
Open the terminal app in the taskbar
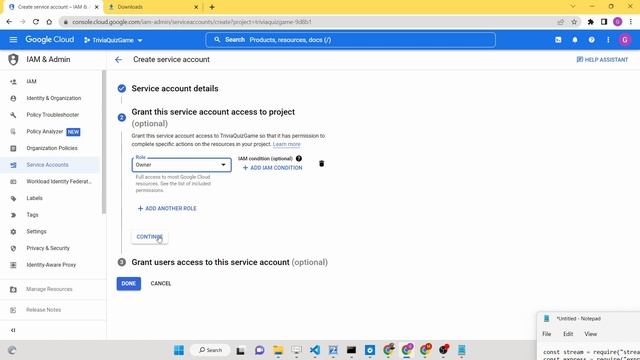(x=351, y=350)
